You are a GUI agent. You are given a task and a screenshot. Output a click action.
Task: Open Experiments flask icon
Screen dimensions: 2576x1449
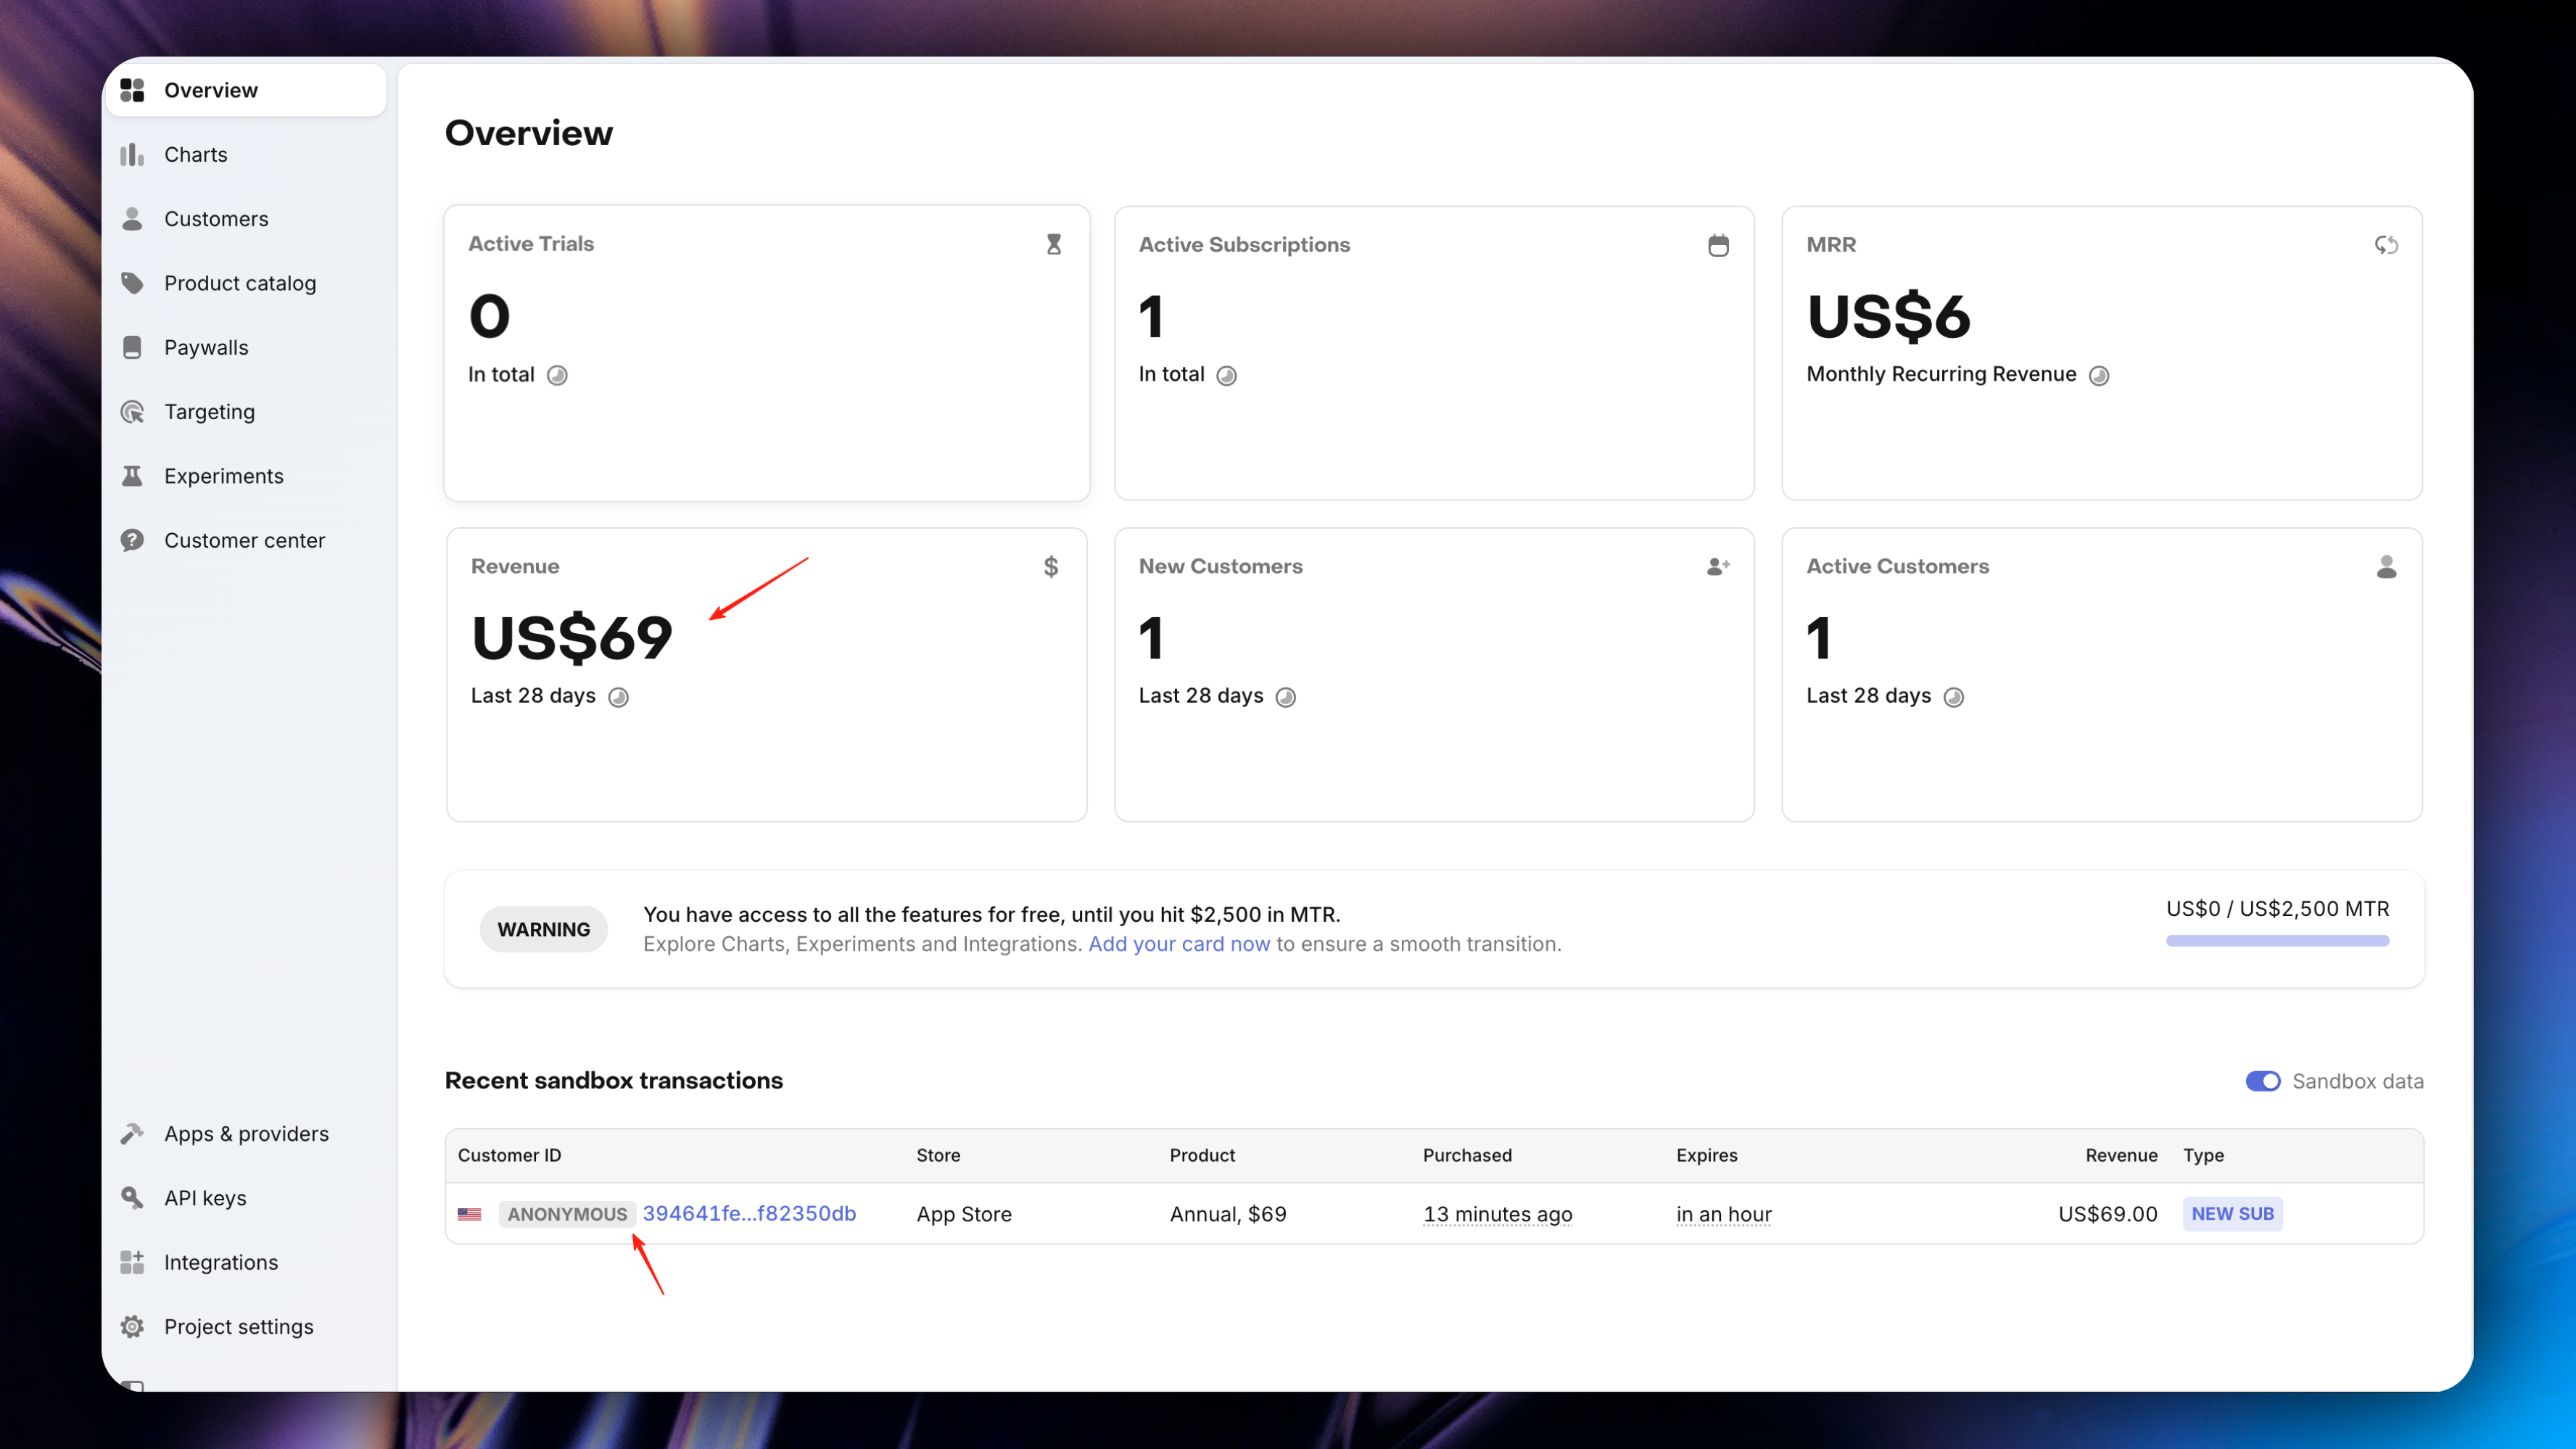click(x=132, y=476)
